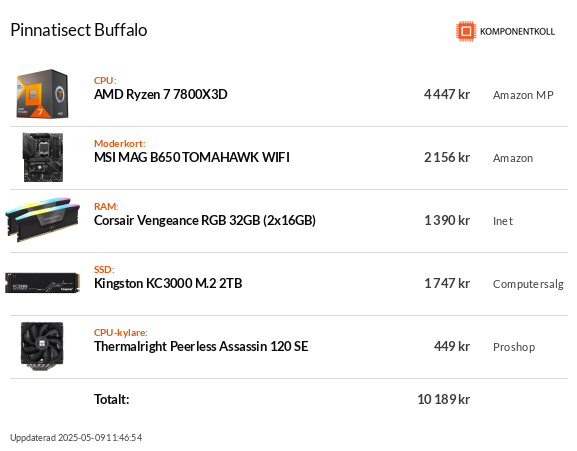
Task: Select Corsair Vengeance RGB 32GB product name
Action: [x=205, y=220]
